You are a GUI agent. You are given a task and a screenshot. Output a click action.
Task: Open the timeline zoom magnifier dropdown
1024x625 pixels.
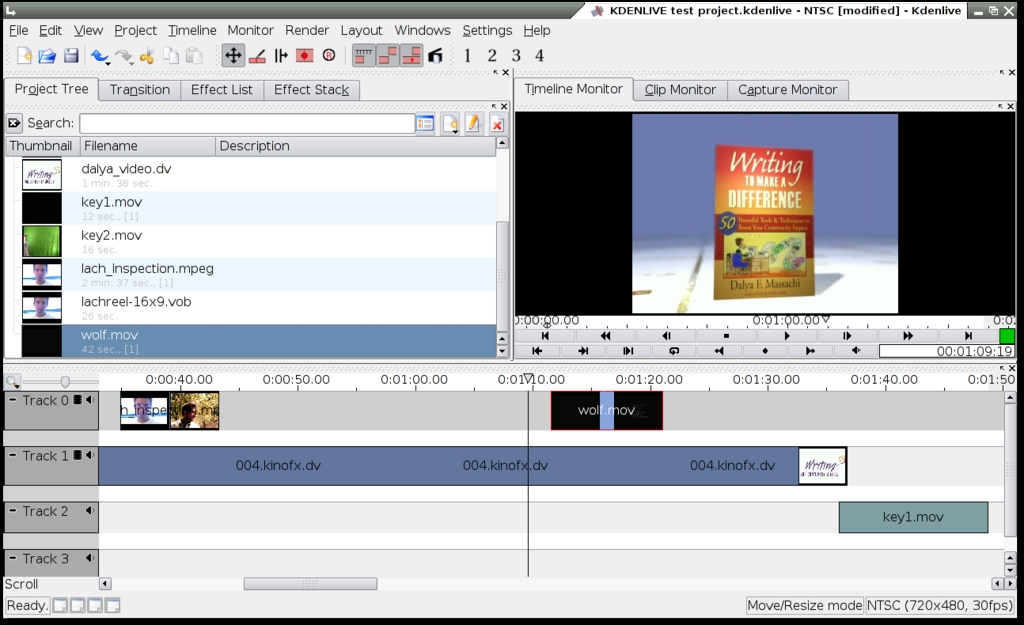click(12, 382)
